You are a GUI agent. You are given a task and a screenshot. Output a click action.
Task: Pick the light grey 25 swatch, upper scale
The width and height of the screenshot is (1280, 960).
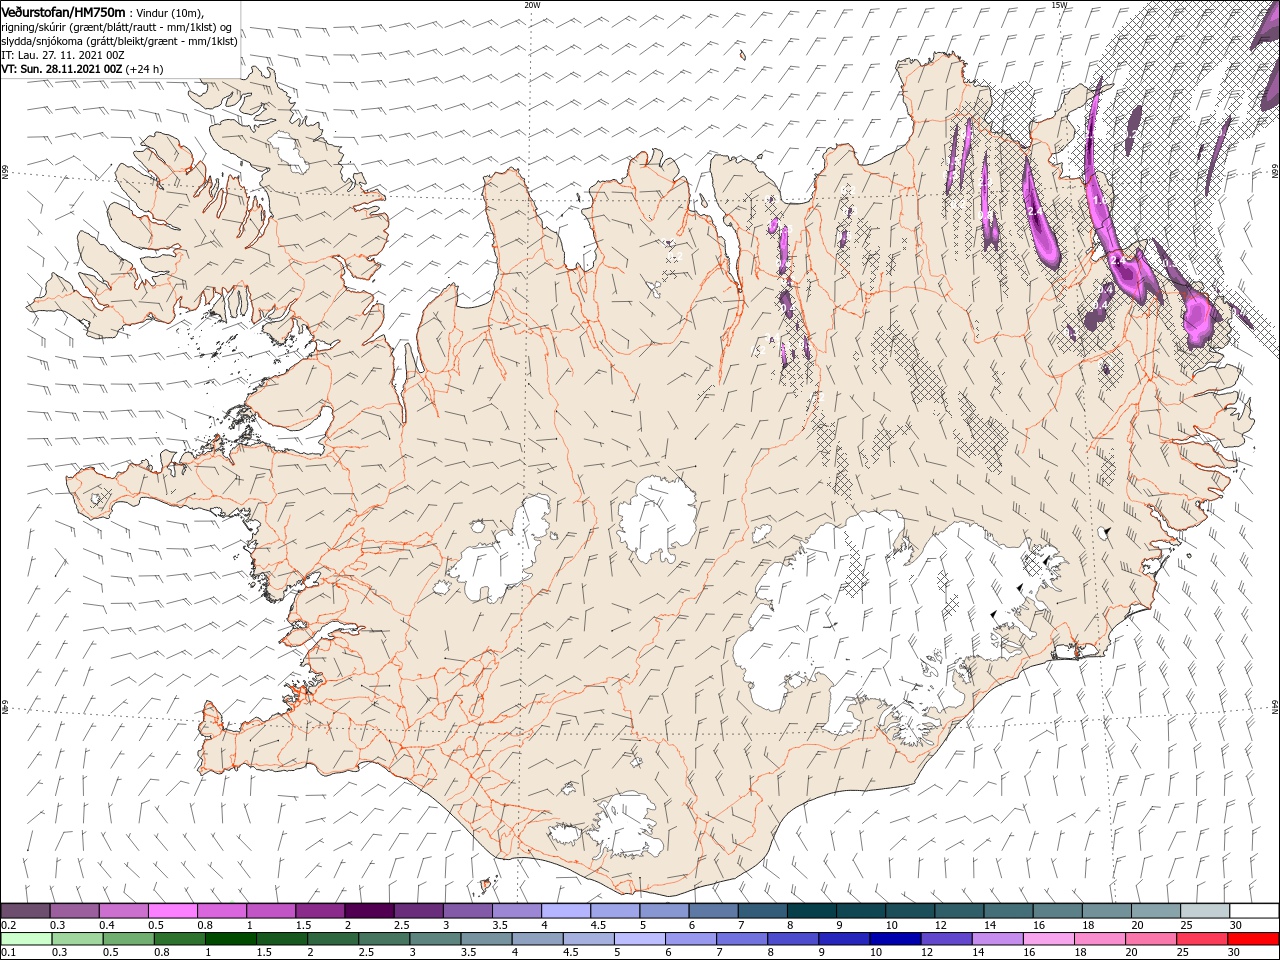point(1204,910)
